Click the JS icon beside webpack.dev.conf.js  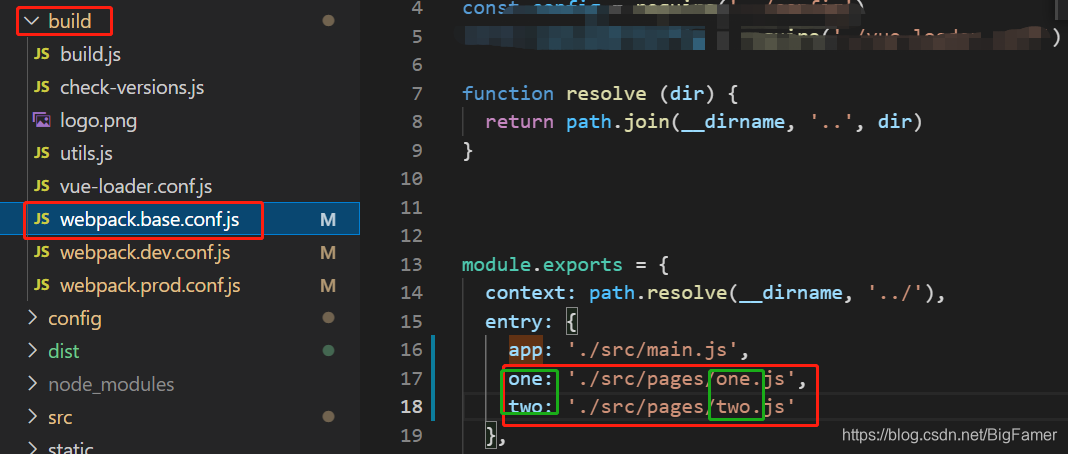(42, 253)
